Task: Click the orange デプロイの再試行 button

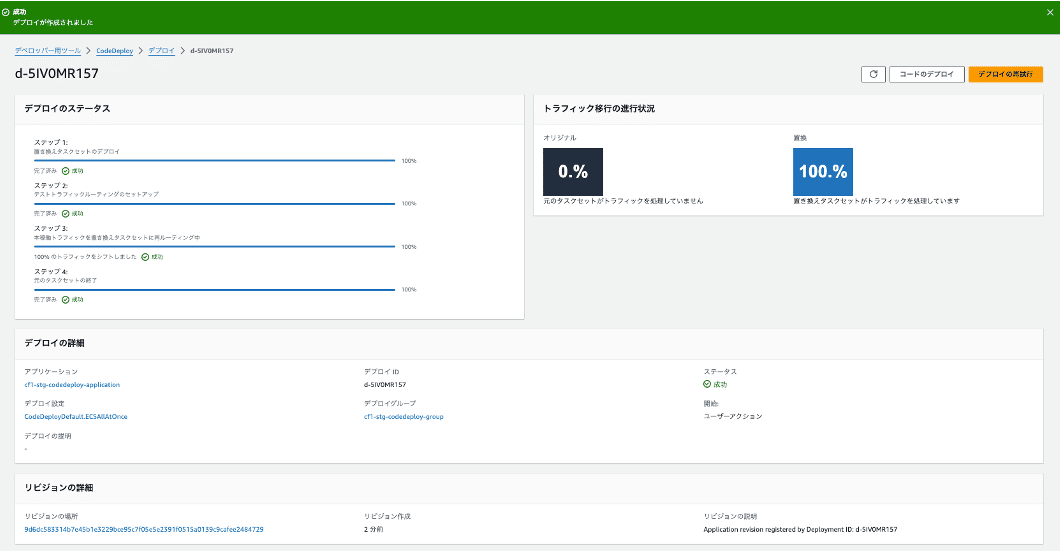Action: click(1005, 74)
